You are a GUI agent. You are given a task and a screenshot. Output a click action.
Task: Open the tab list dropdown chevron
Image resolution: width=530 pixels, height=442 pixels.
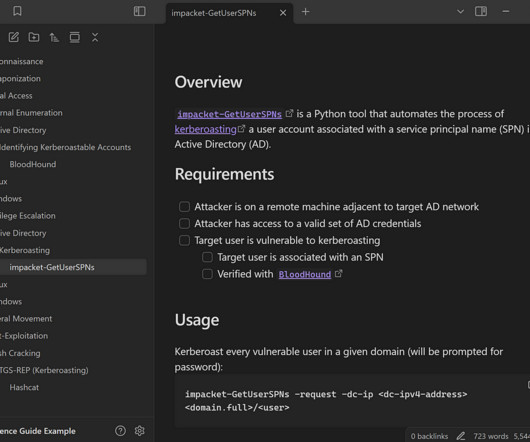[x=460, y=12]
